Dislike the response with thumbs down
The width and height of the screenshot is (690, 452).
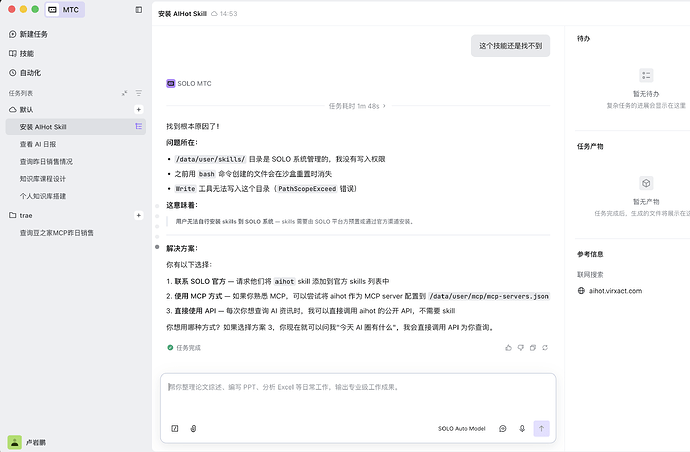(x=521, y=348)
